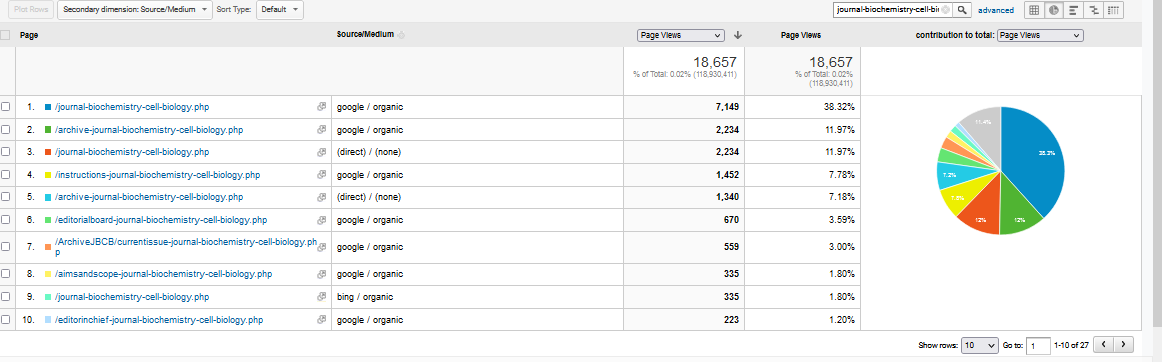Open the advanced filter link
This screenshot has height=362, width=1162.
[995, 10]
